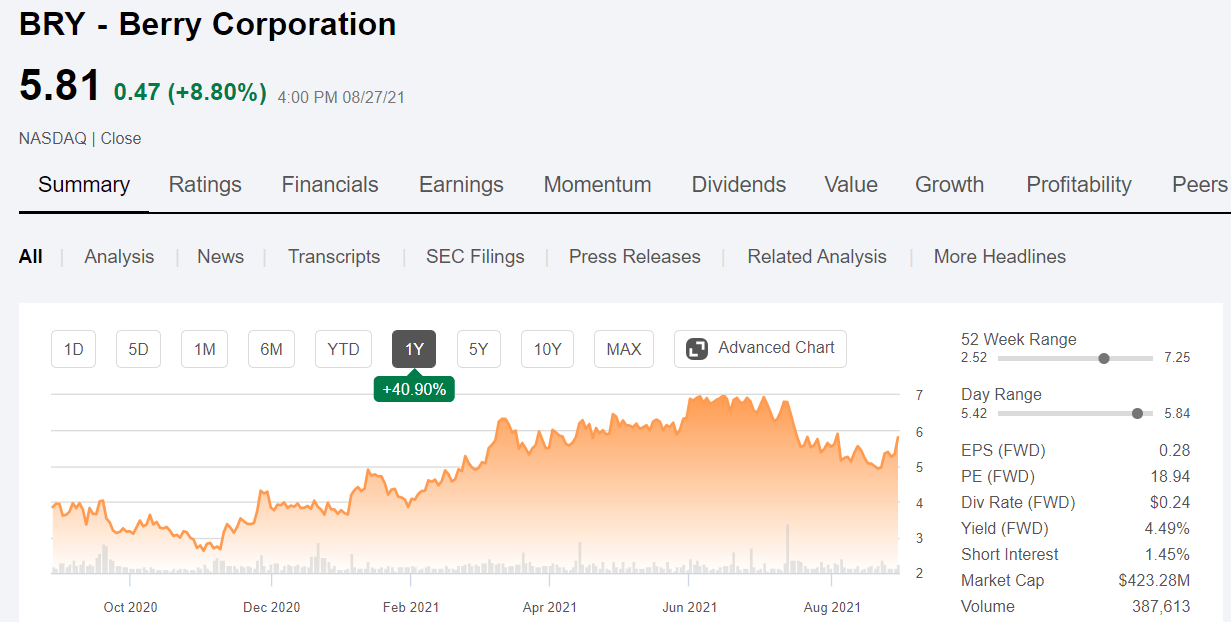
Task: Select the 5D chart range button
Action: (x=137, y=348)
